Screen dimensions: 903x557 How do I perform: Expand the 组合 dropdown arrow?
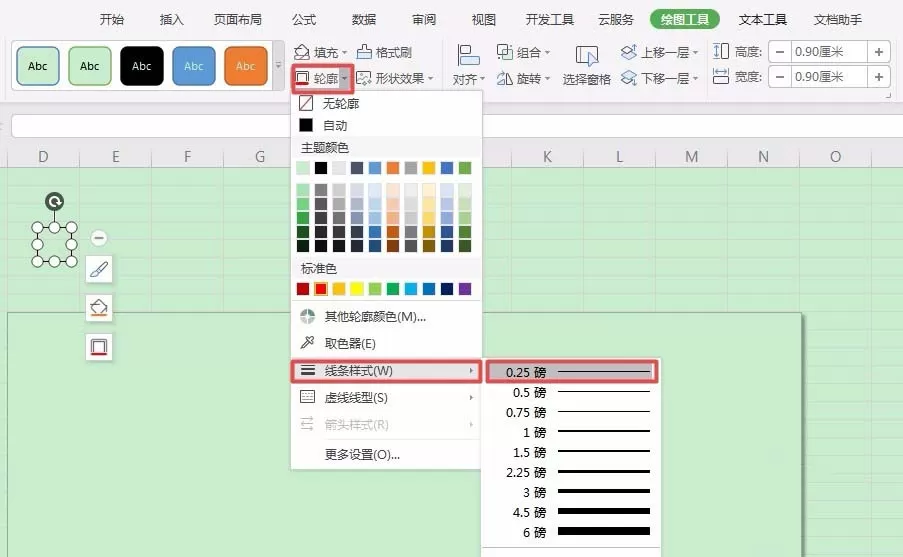tap(547, 53)
